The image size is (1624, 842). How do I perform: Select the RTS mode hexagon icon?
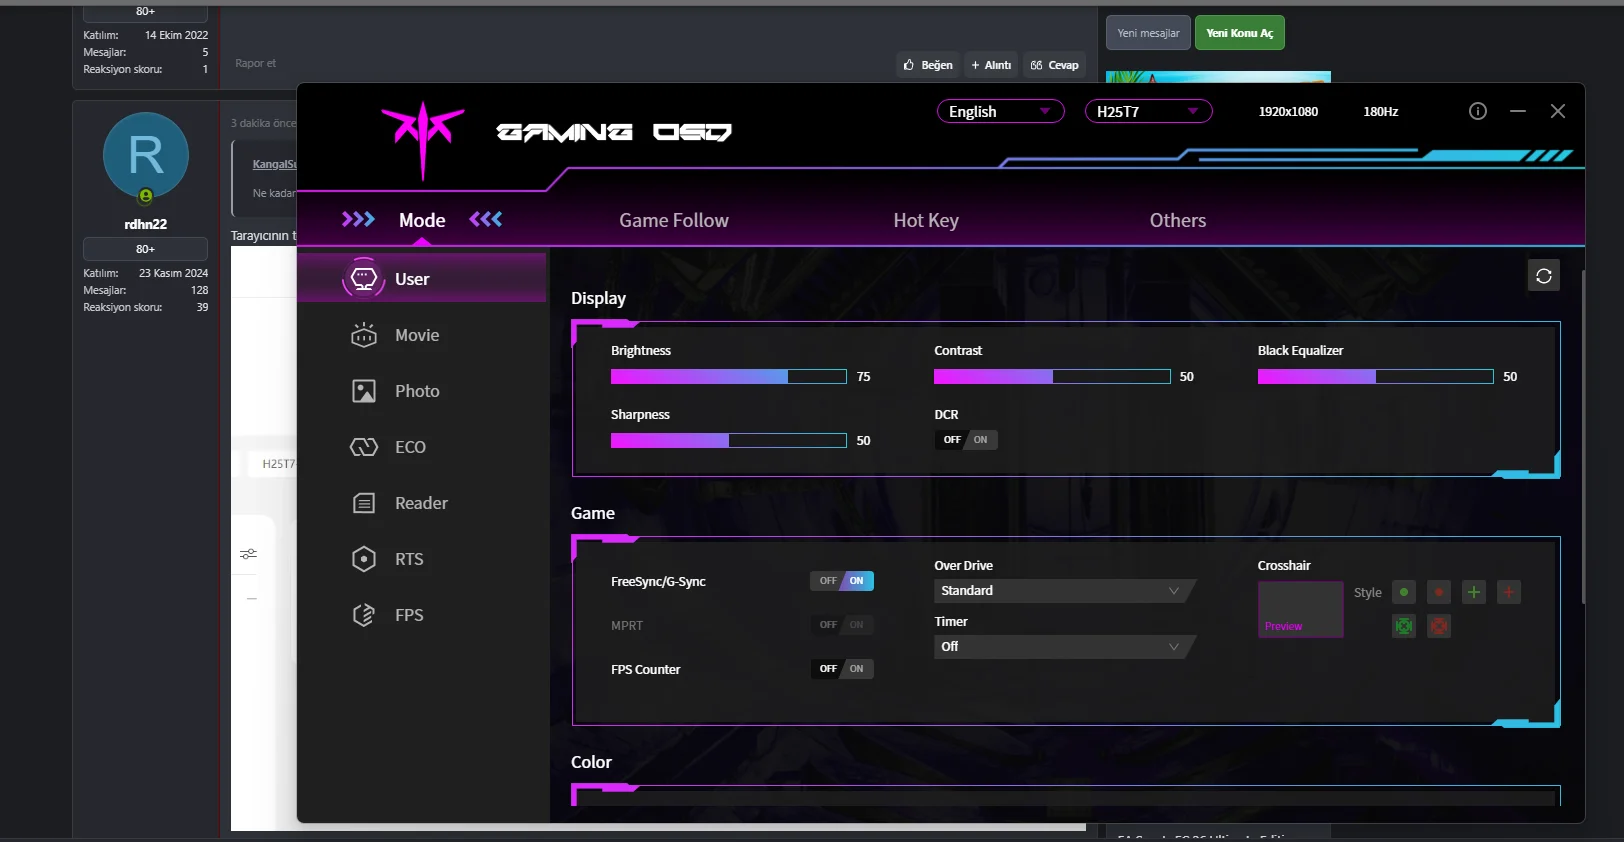point(364,559)
